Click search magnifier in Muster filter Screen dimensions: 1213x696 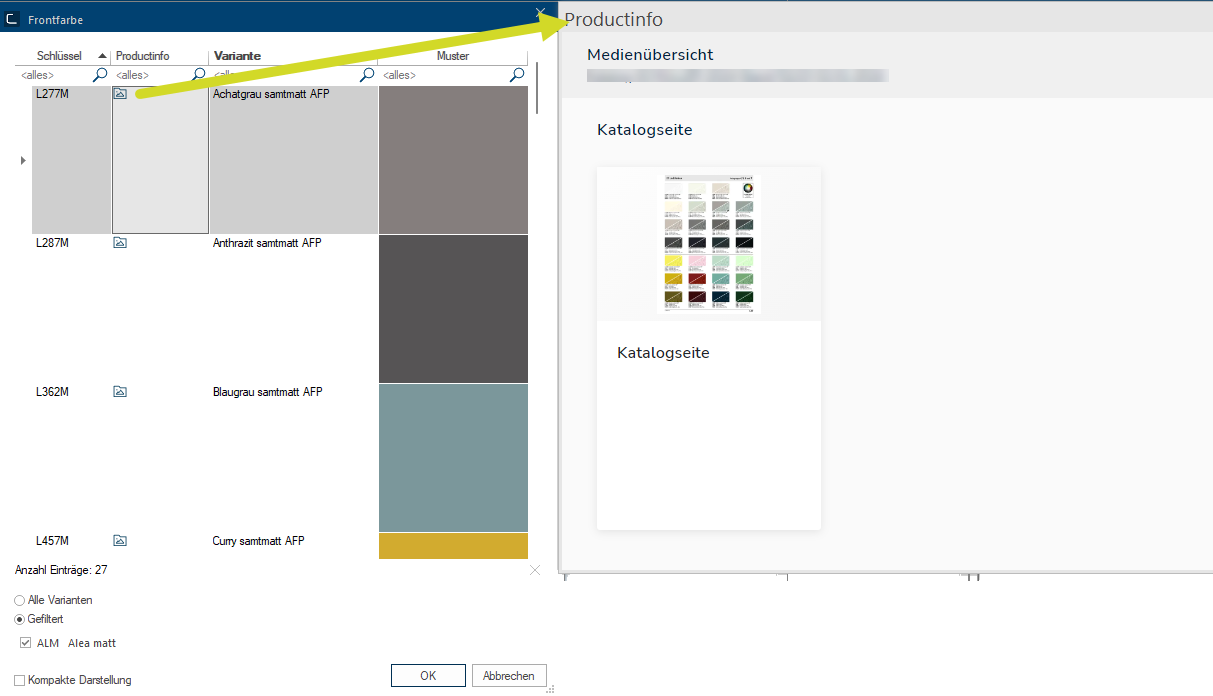click(517, 74)
